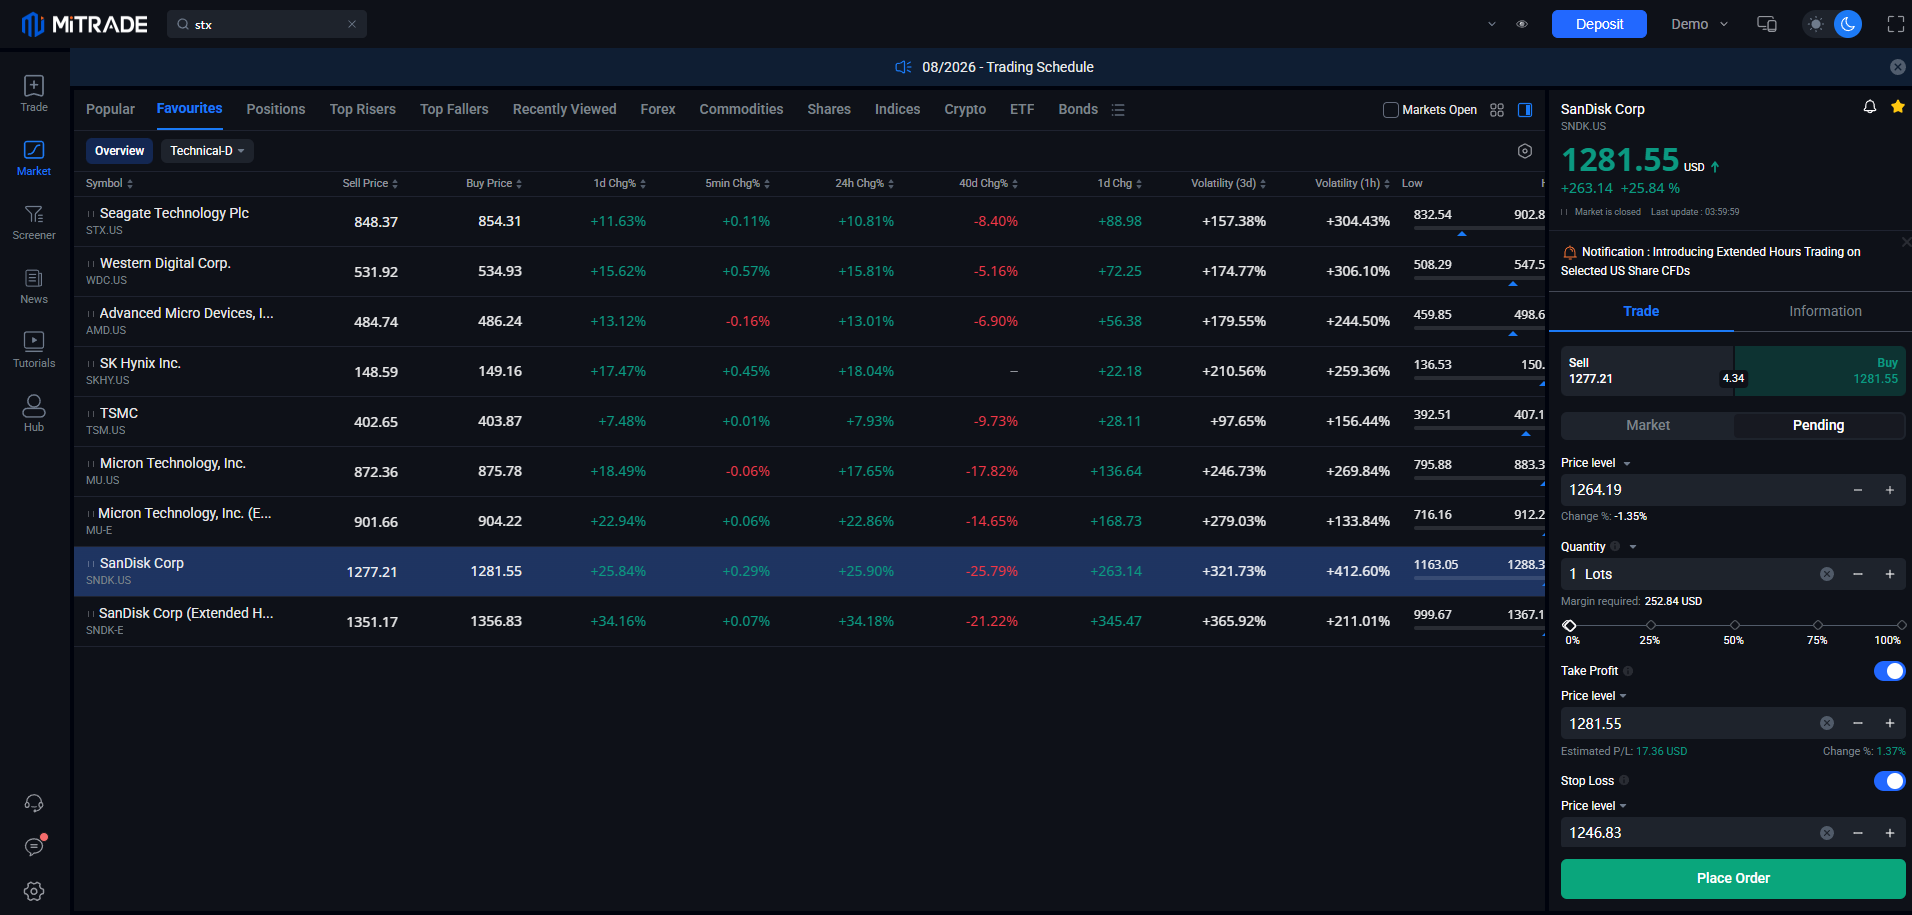1912x915 pixels.
Task: Open the News section in the sidebar
Action: (x=34, y=286)
